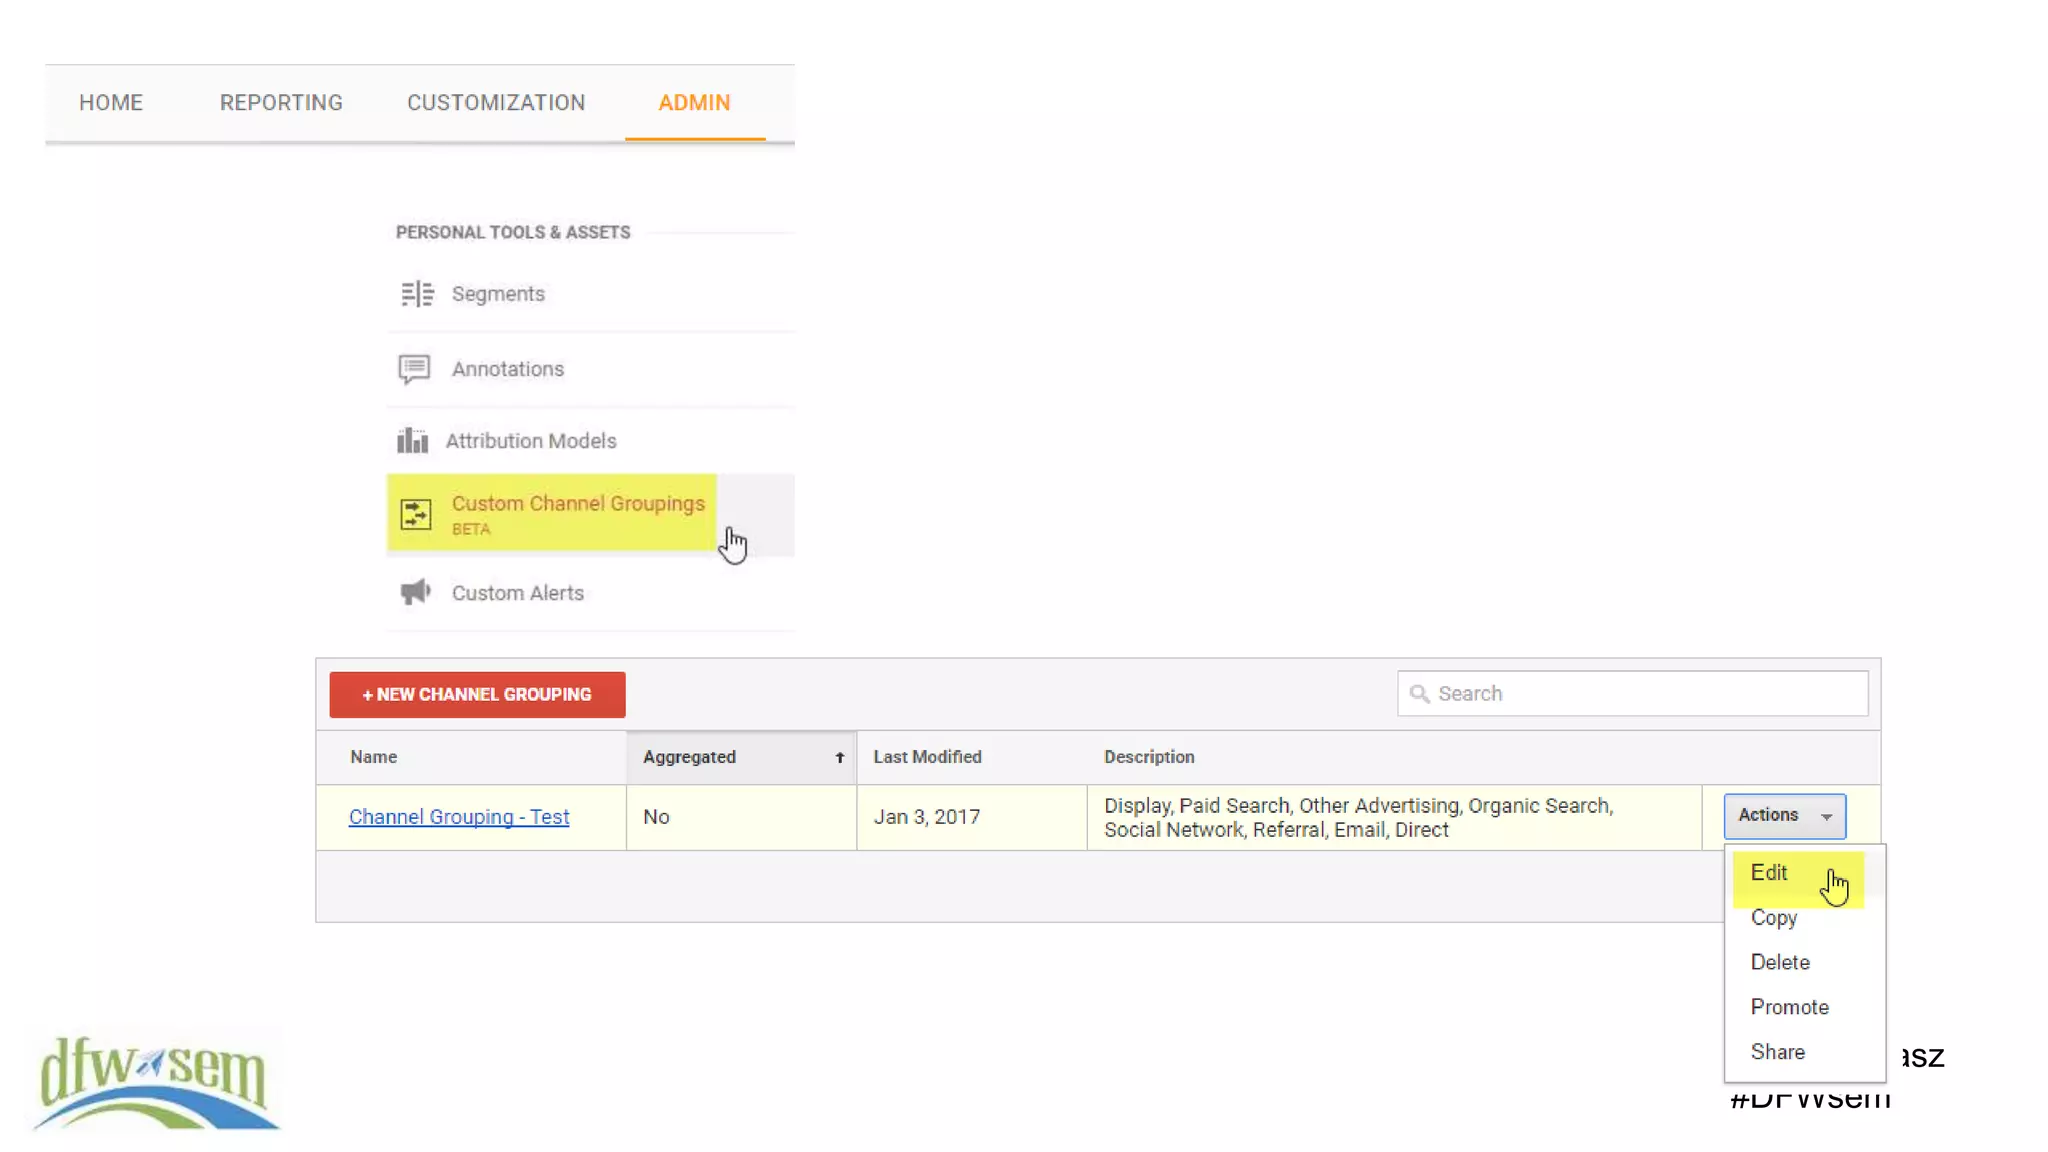The width and height of the screenshot is (2048, 1152).
Task: Select Edit from the Actions menu
Action: click(x=1769, y=873)
